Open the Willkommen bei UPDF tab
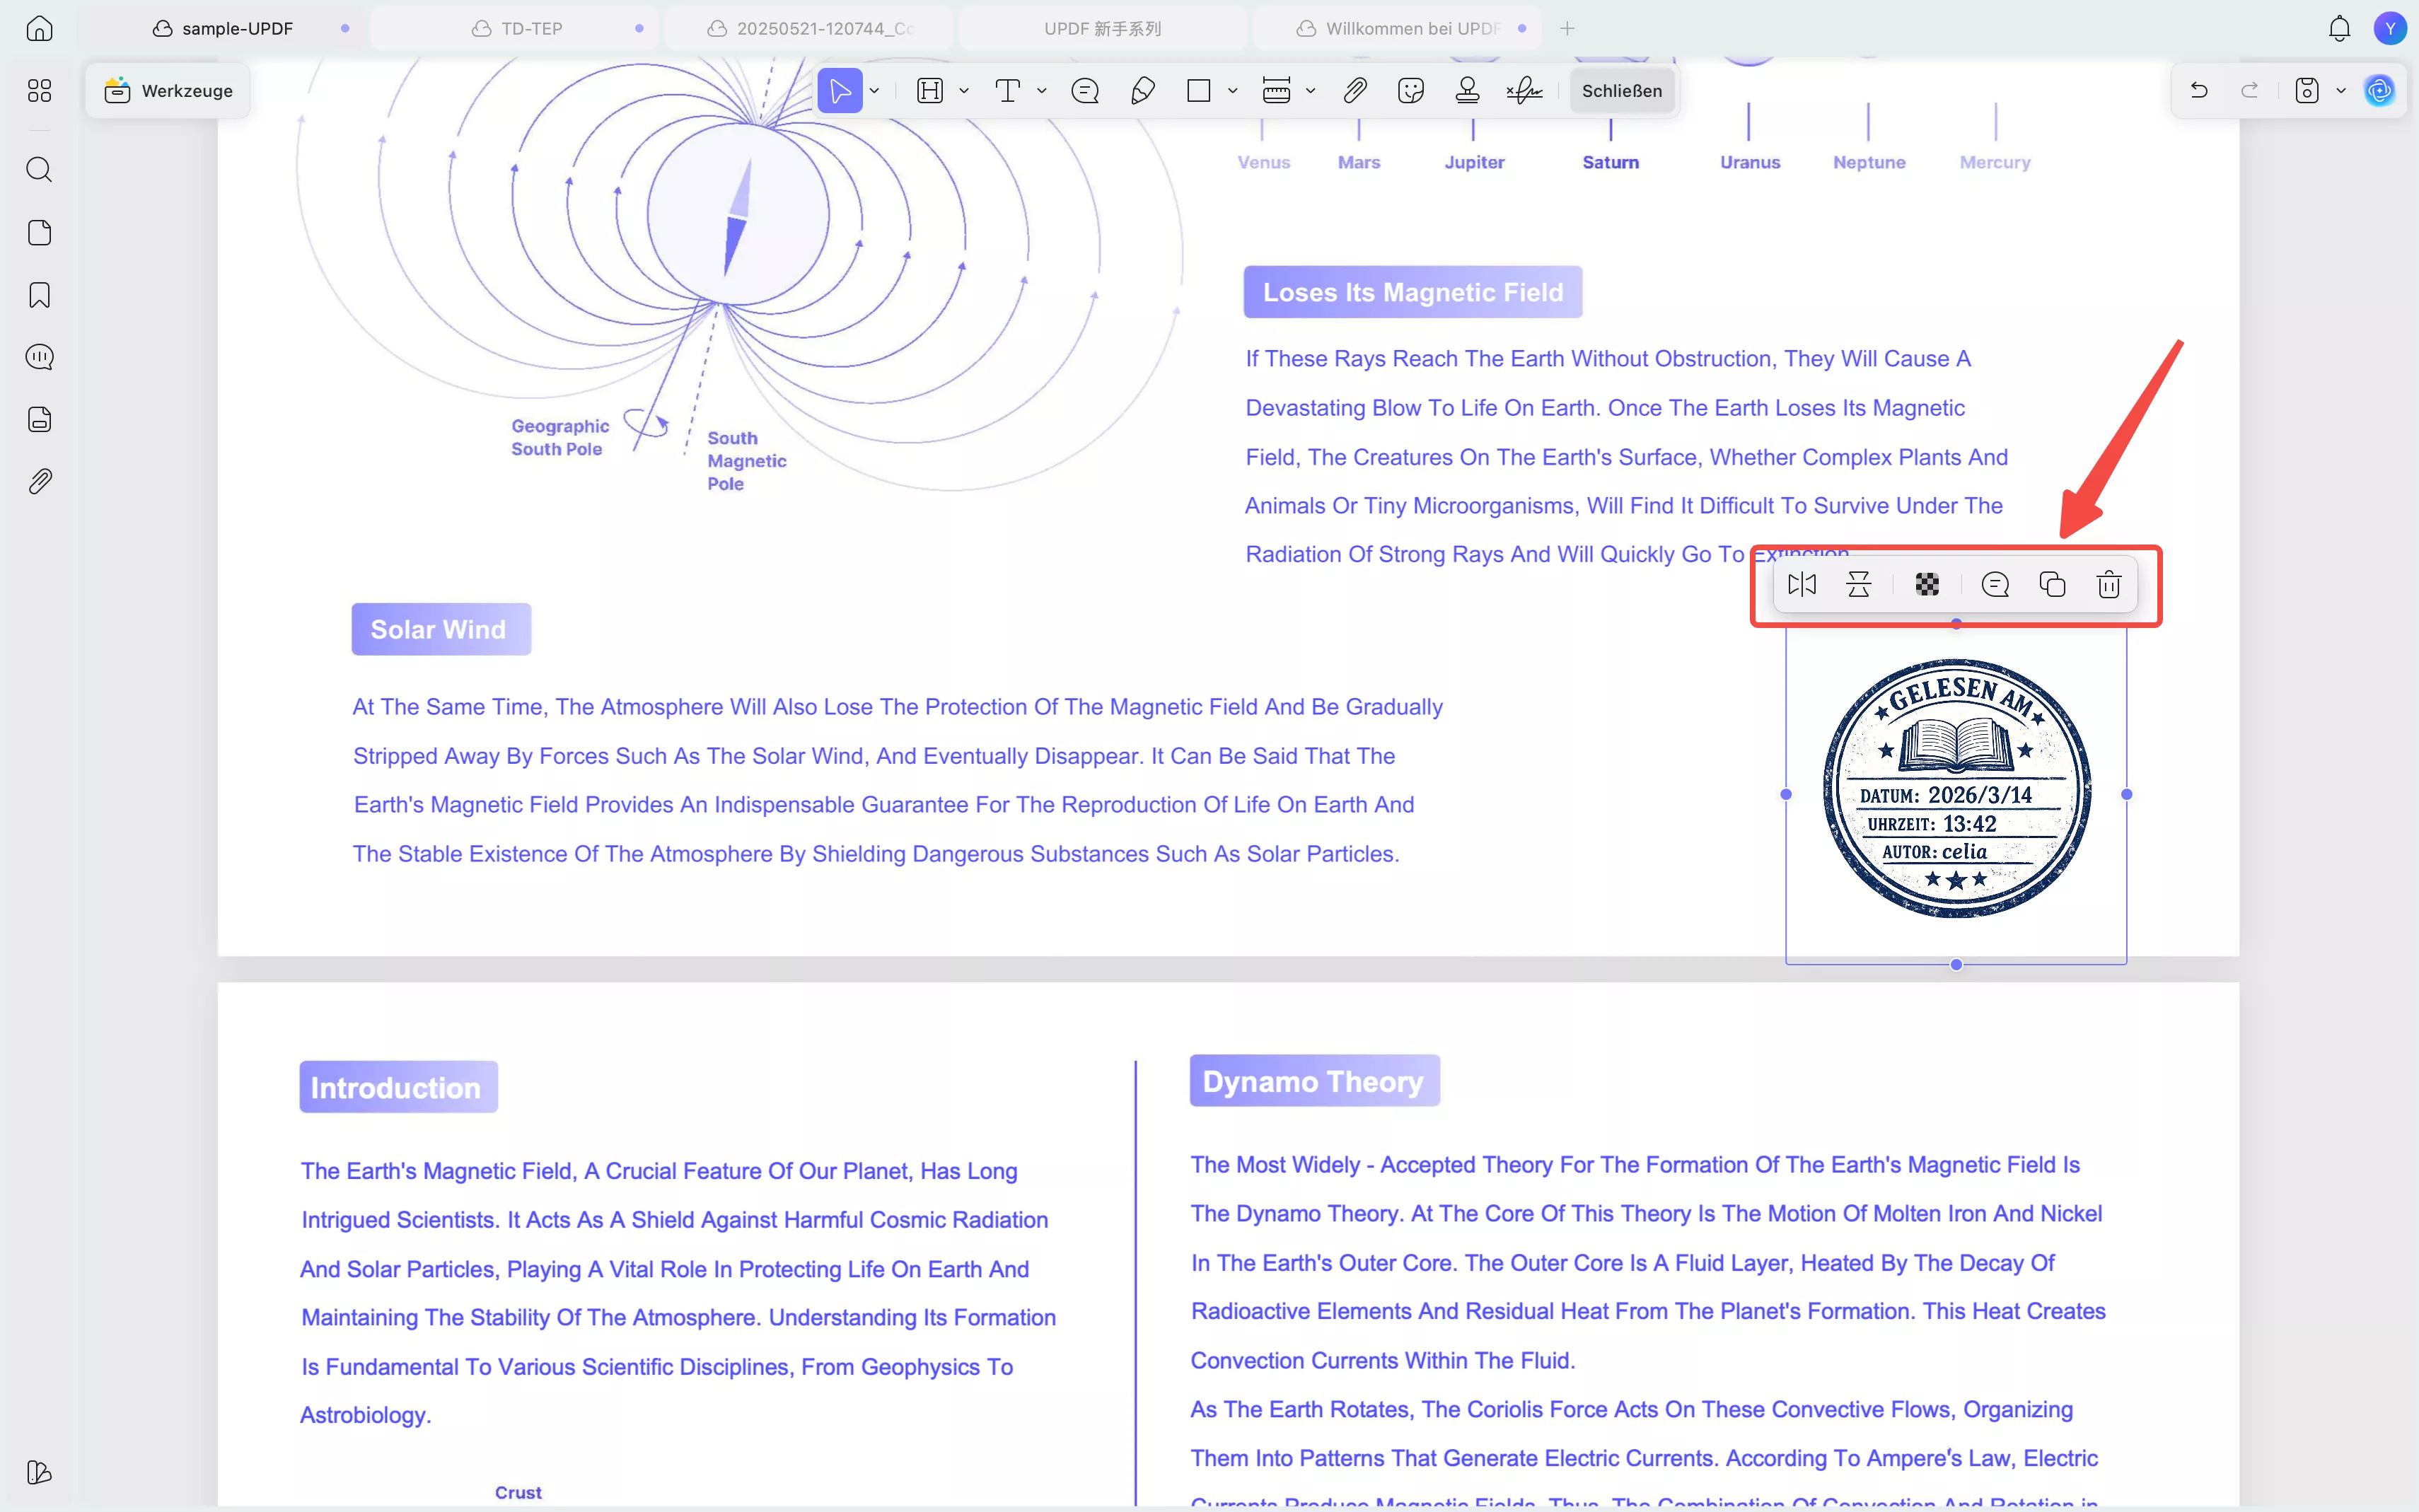The height and width of the screenshot is (1512, 2419). click(1410, 28)
